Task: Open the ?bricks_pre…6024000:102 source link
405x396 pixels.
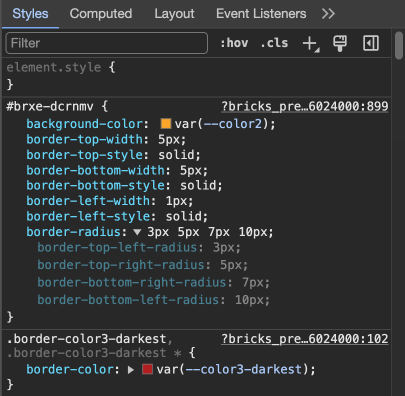Action: tap(305, 339)
